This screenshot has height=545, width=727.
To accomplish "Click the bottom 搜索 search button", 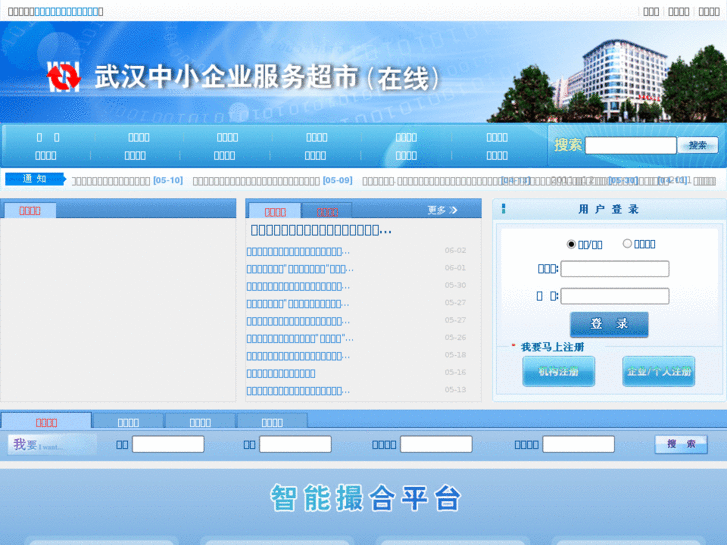I will pos(681,444).
